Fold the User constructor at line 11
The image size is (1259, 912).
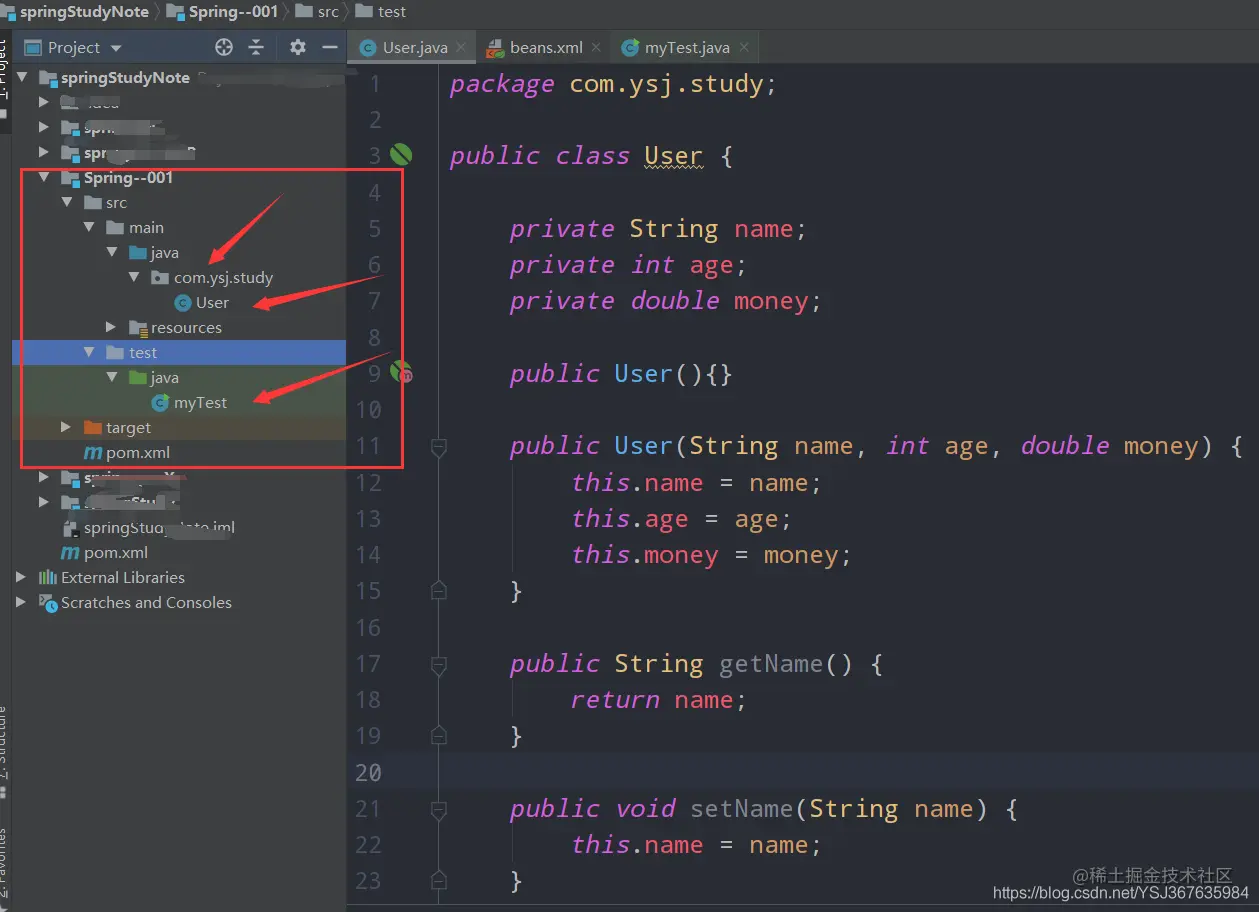pos(438,447)
